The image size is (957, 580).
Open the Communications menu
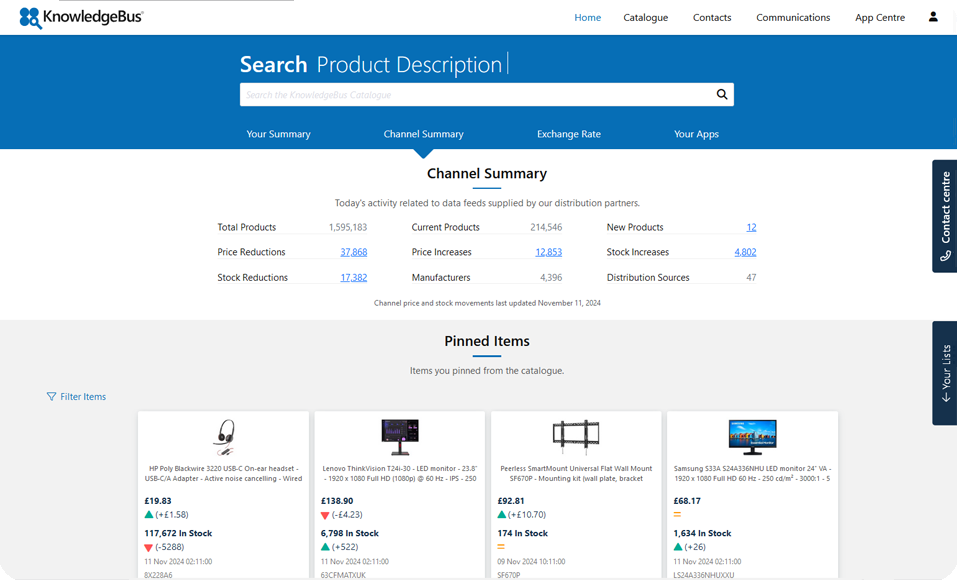pos(793,18)
